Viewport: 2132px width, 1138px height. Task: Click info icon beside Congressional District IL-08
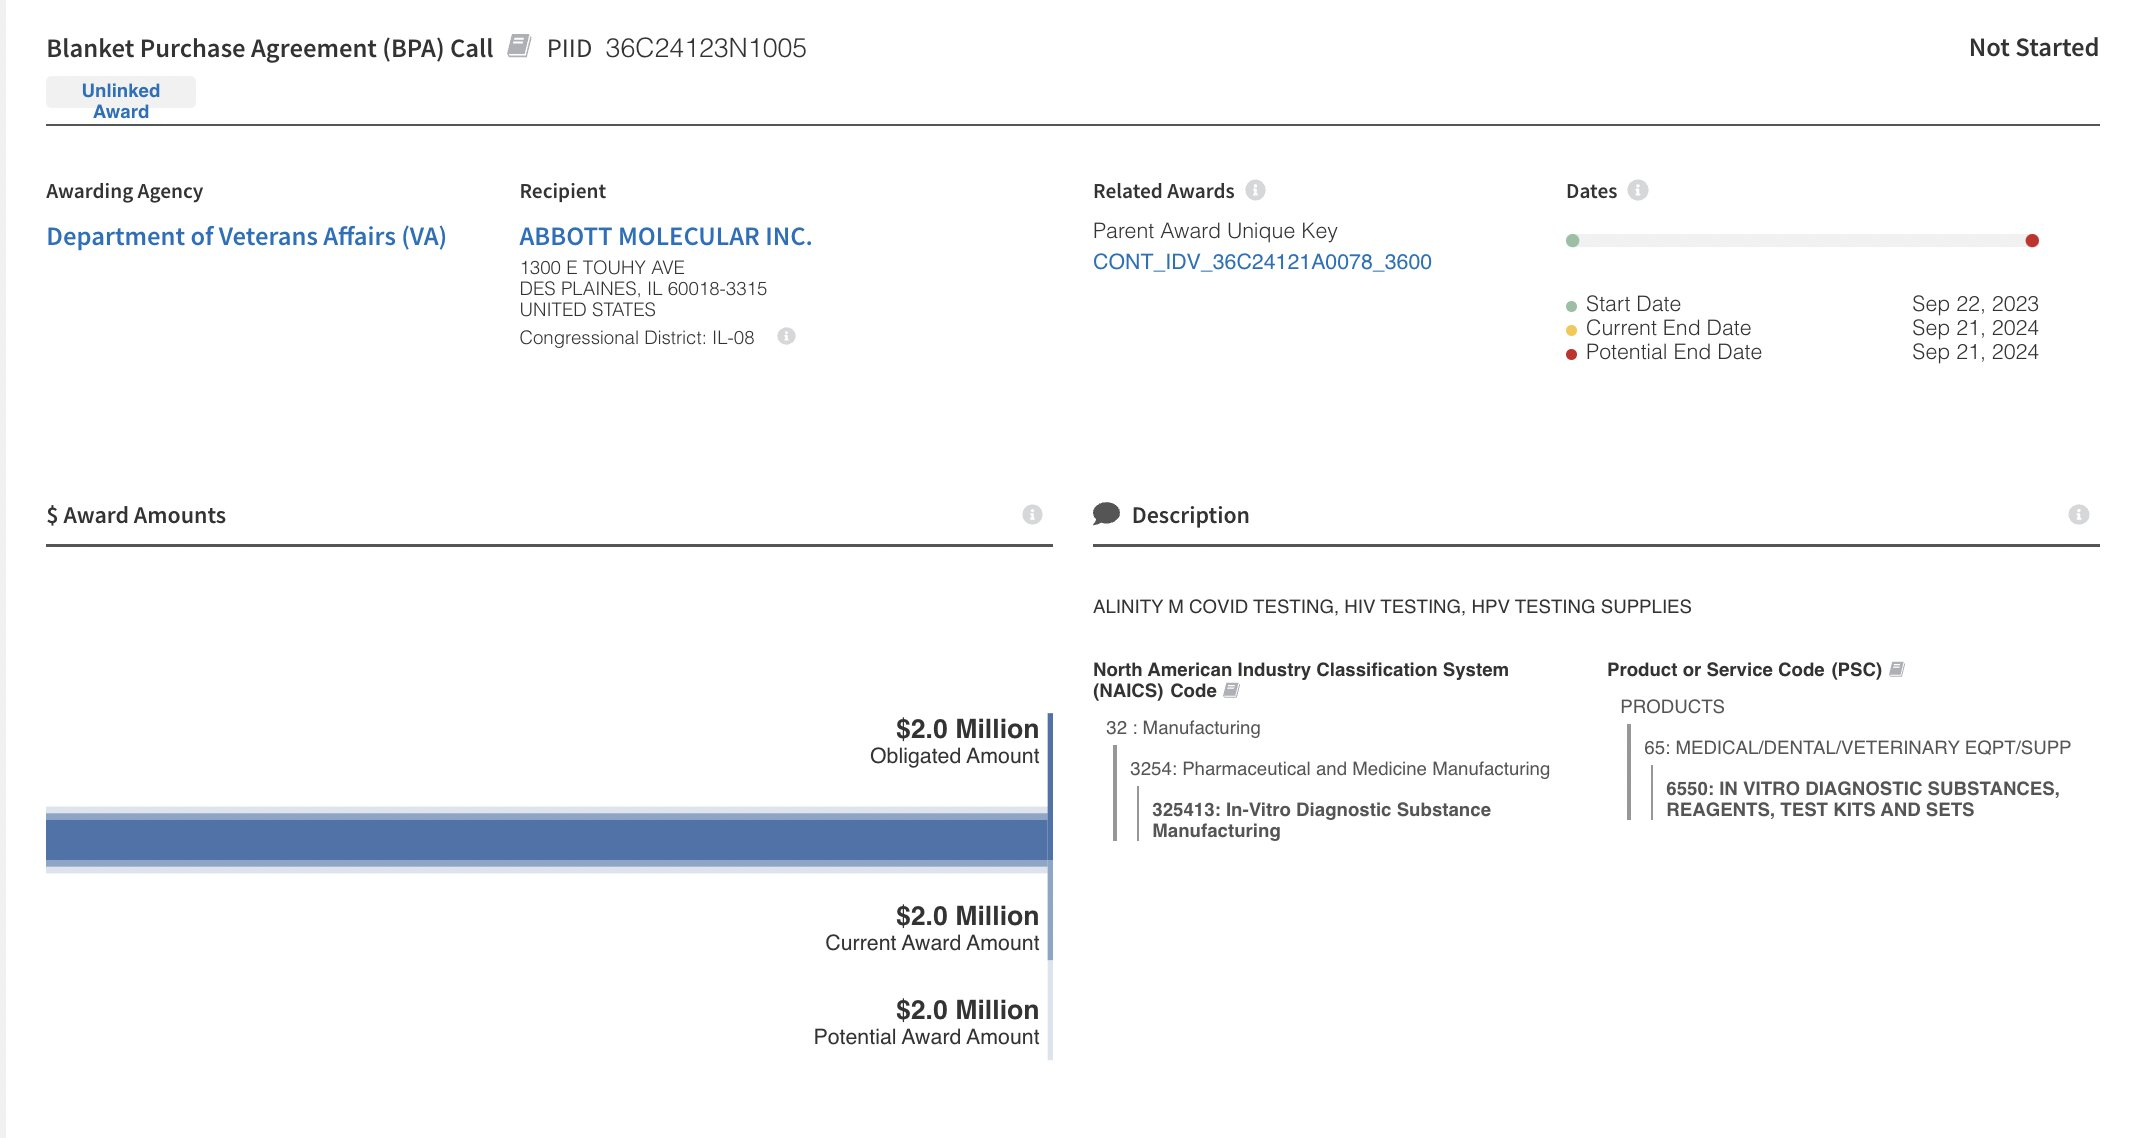[x=786, y=336]
